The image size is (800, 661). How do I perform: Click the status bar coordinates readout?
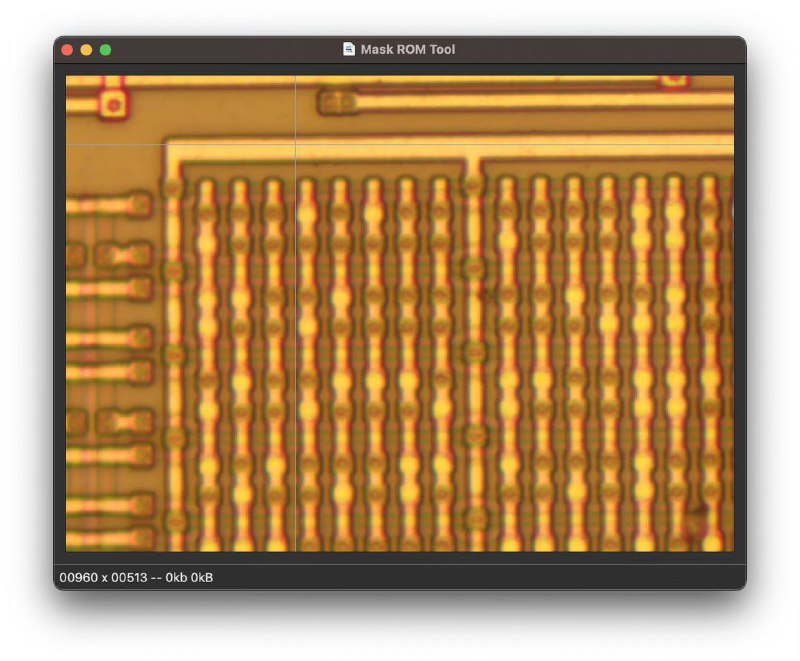click(x=136, y=578)
